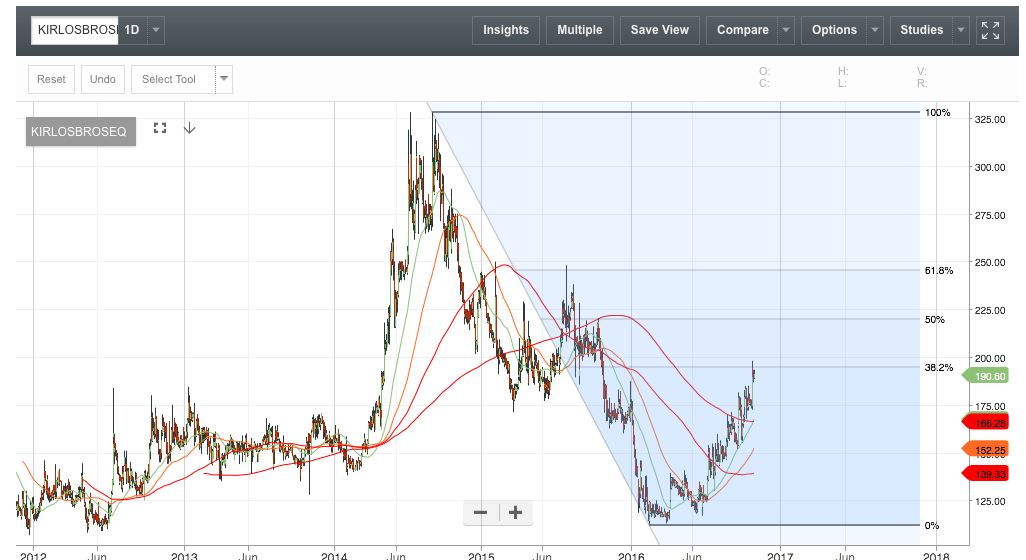Open the Options dropdown arrow
This screenshot has width=1026, height=560.
(876, 30)
